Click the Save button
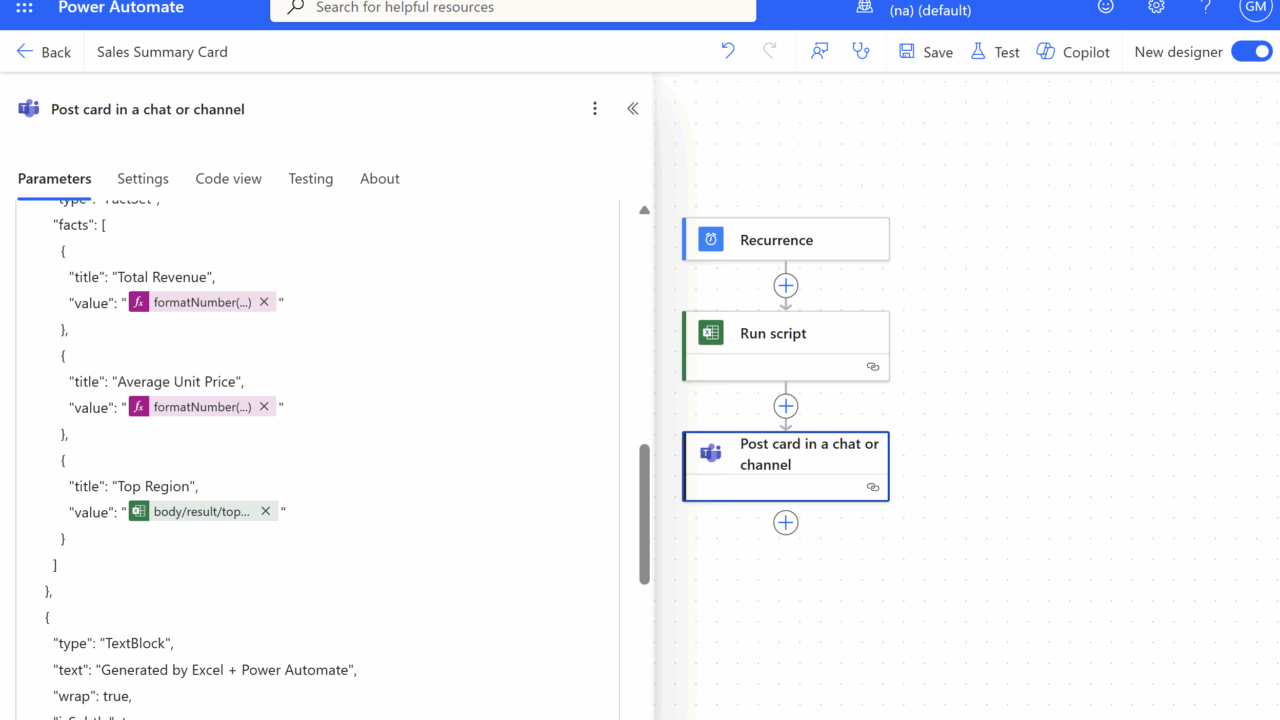The image size is (1280, 720). click(925, 52)
